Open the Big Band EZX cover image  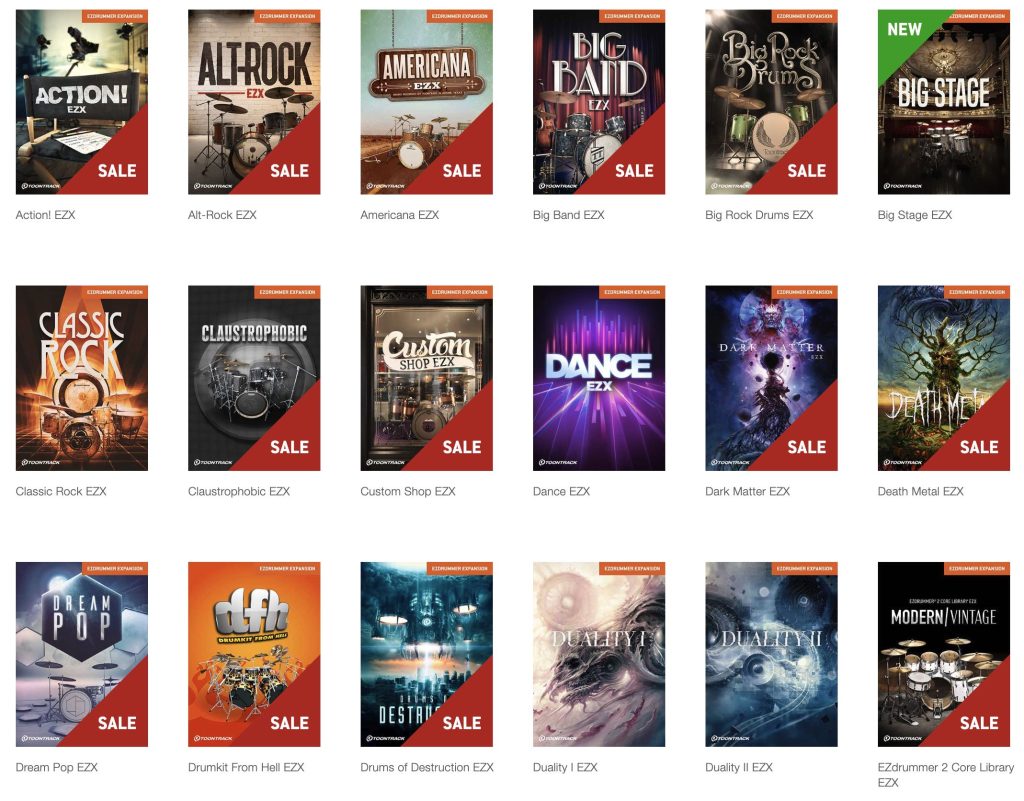[x=599, y=102]
